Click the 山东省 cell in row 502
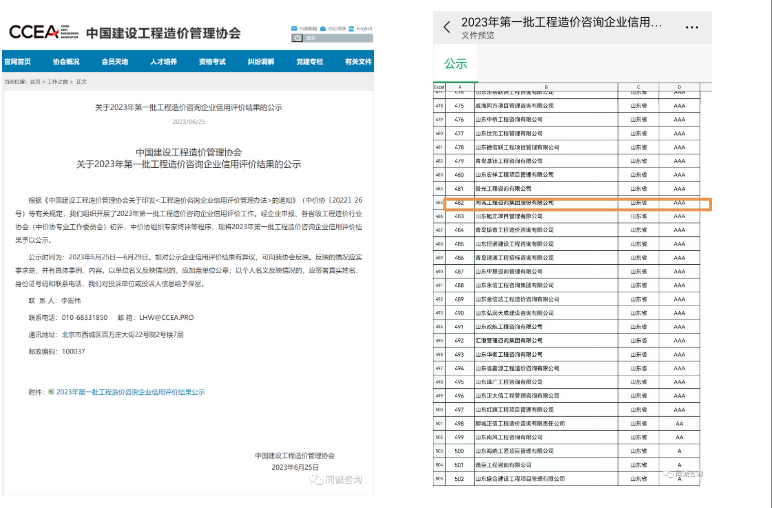 638,478
